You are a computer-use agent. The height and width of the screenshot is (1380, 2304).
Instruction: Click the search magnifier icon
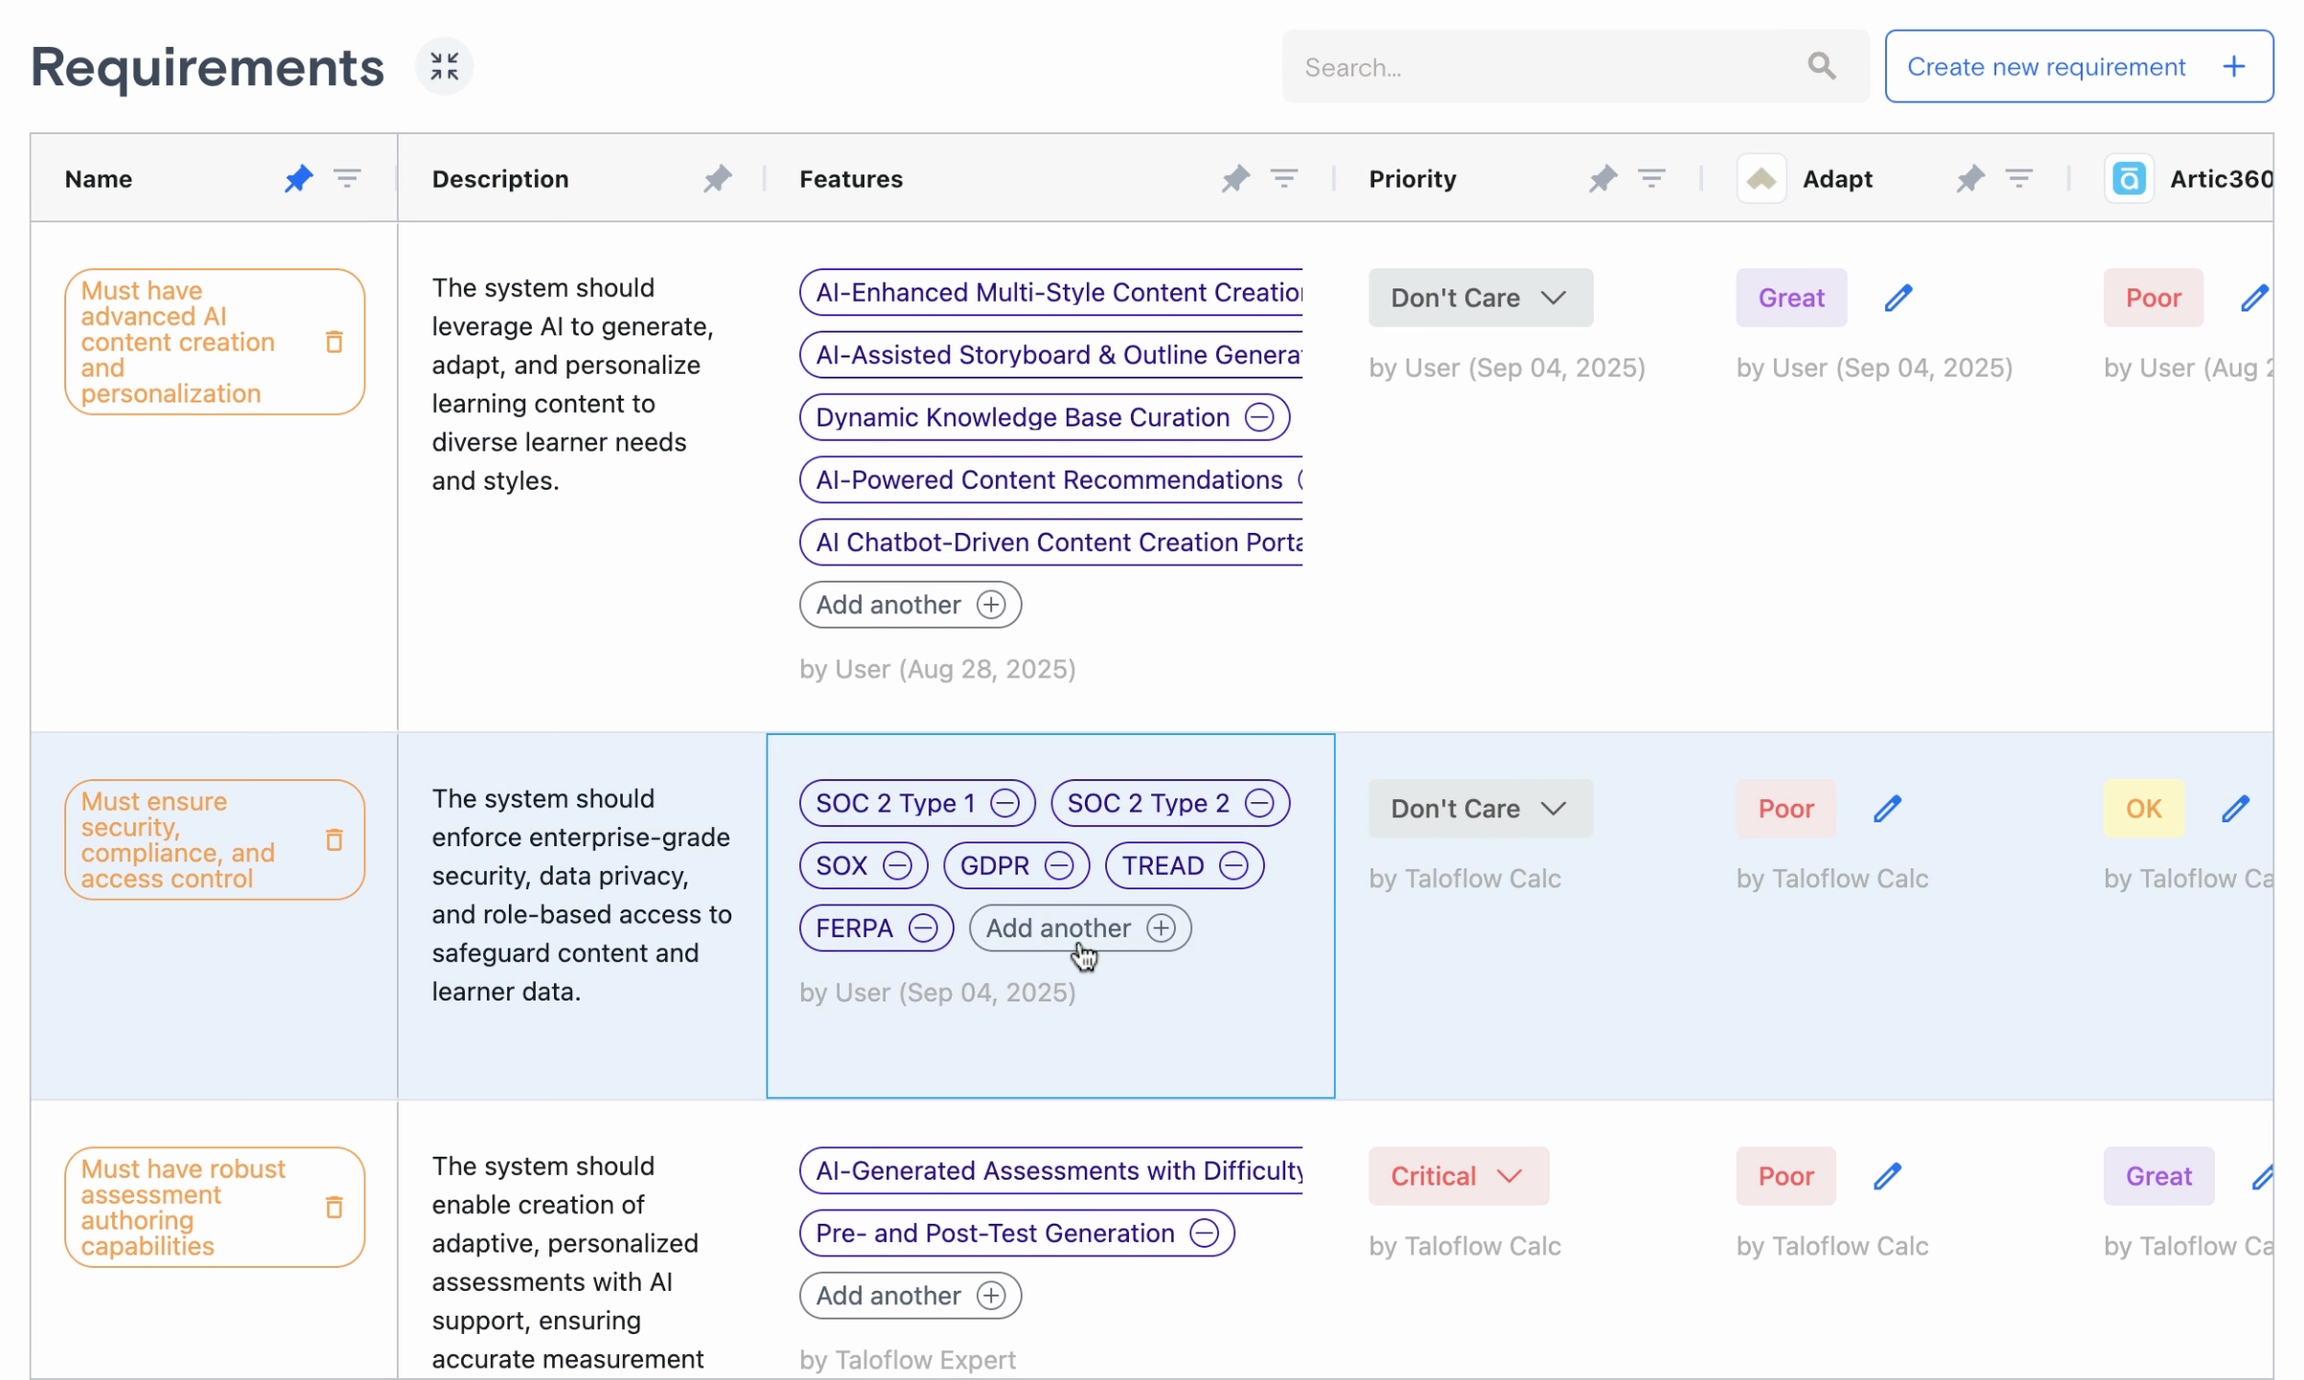click(1821, 66)
